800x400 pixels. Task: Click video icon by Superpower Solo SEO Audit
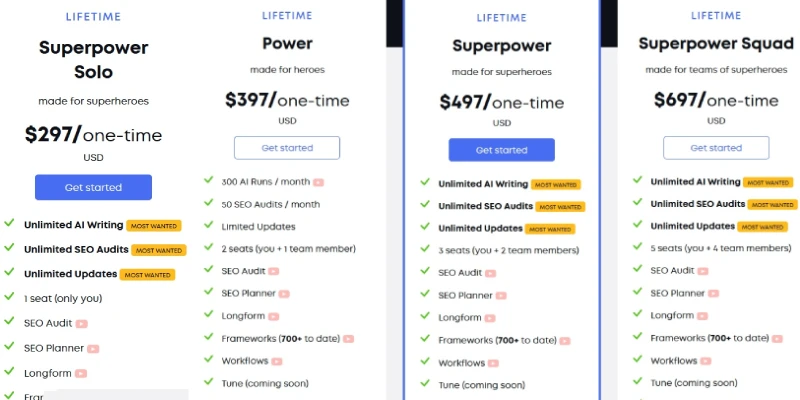point(82,323)
